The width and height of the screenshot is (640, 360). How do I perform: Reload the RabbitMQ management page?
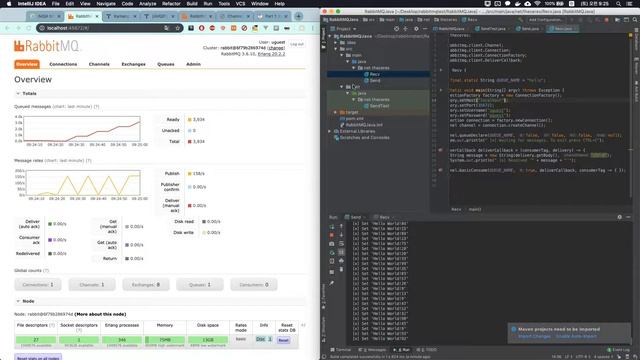tap(29, 28)
